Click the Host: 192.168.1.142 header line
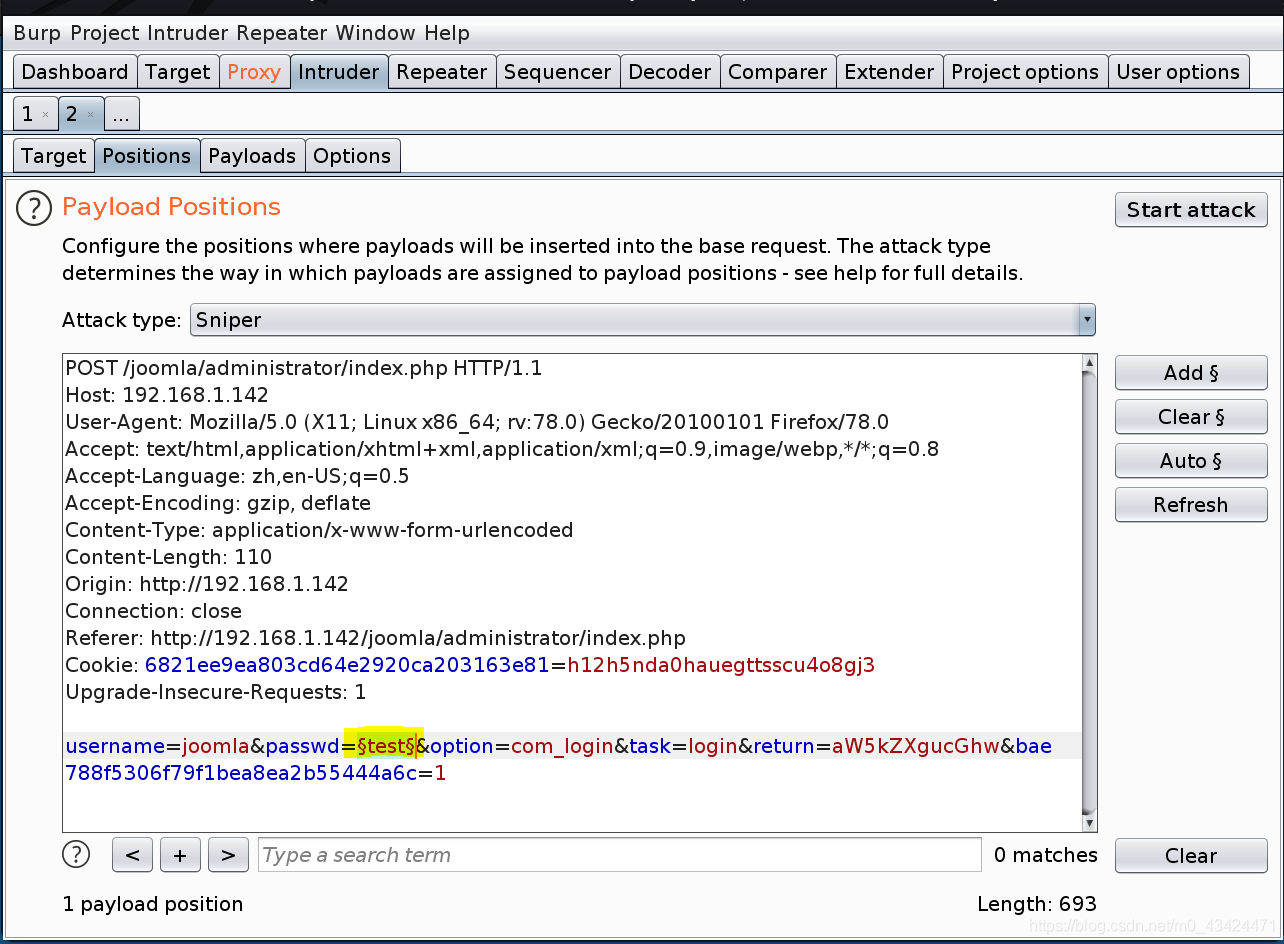The height and width of the screenshot is (944, 1284). (167, 395)
